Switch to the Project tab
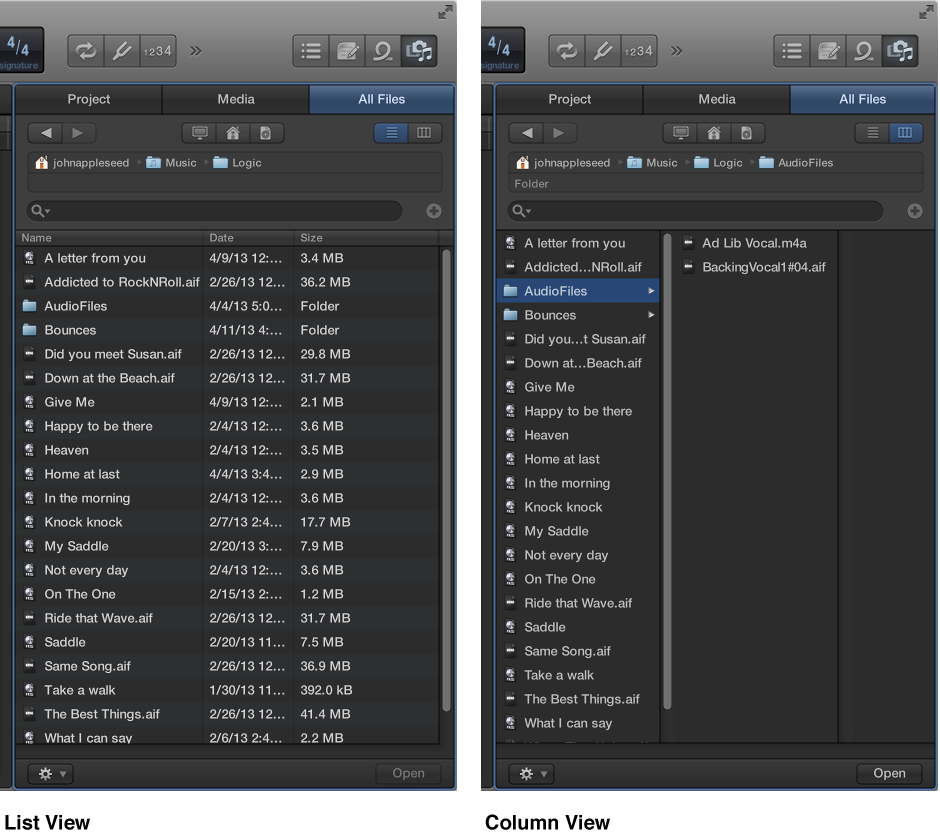This screenshot has height=840, width=940. [88, 99]
